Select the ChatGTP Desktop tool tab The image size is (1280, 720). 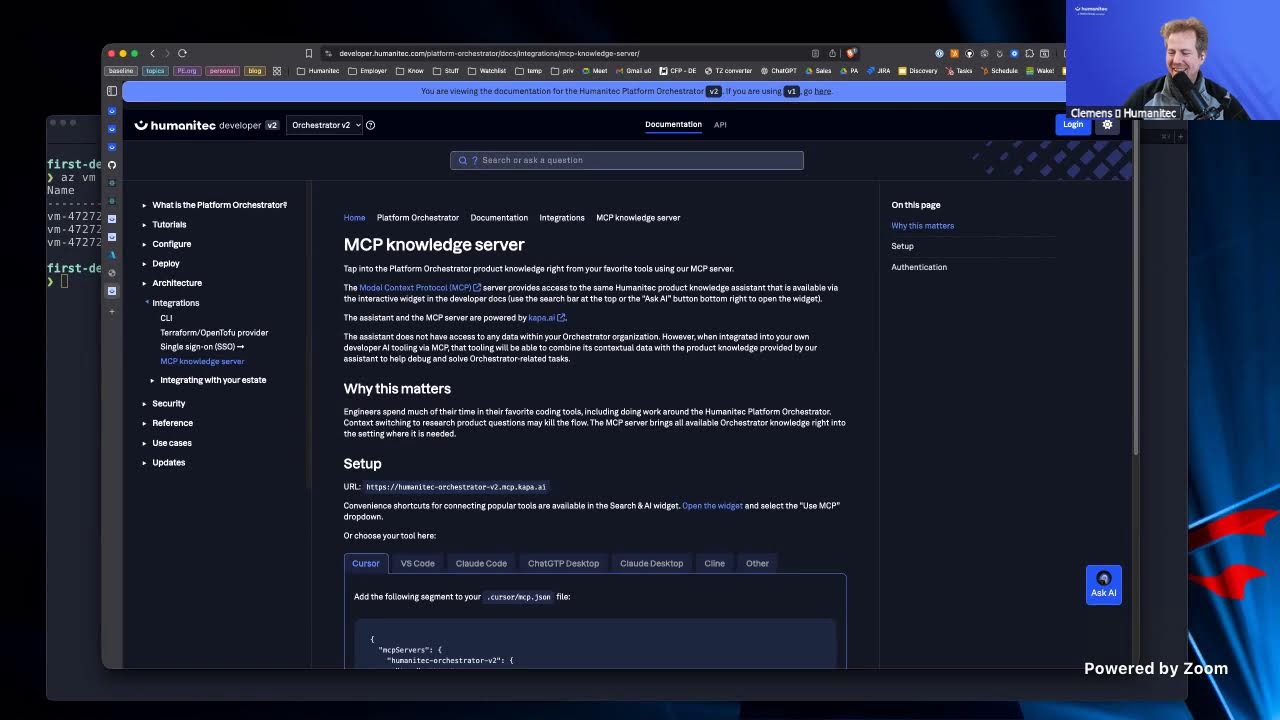point(563,563)
